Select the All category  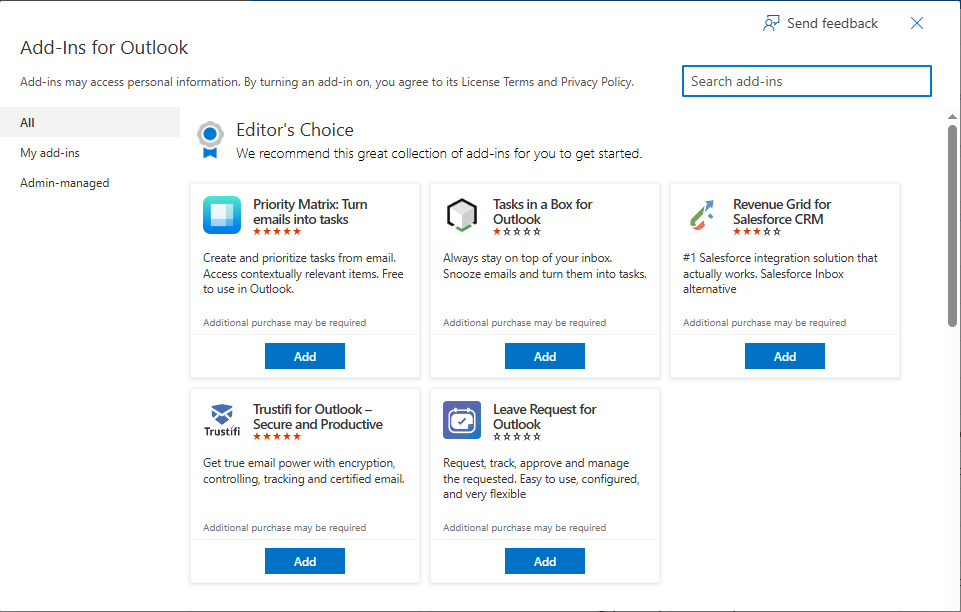[x=28, y=123]
